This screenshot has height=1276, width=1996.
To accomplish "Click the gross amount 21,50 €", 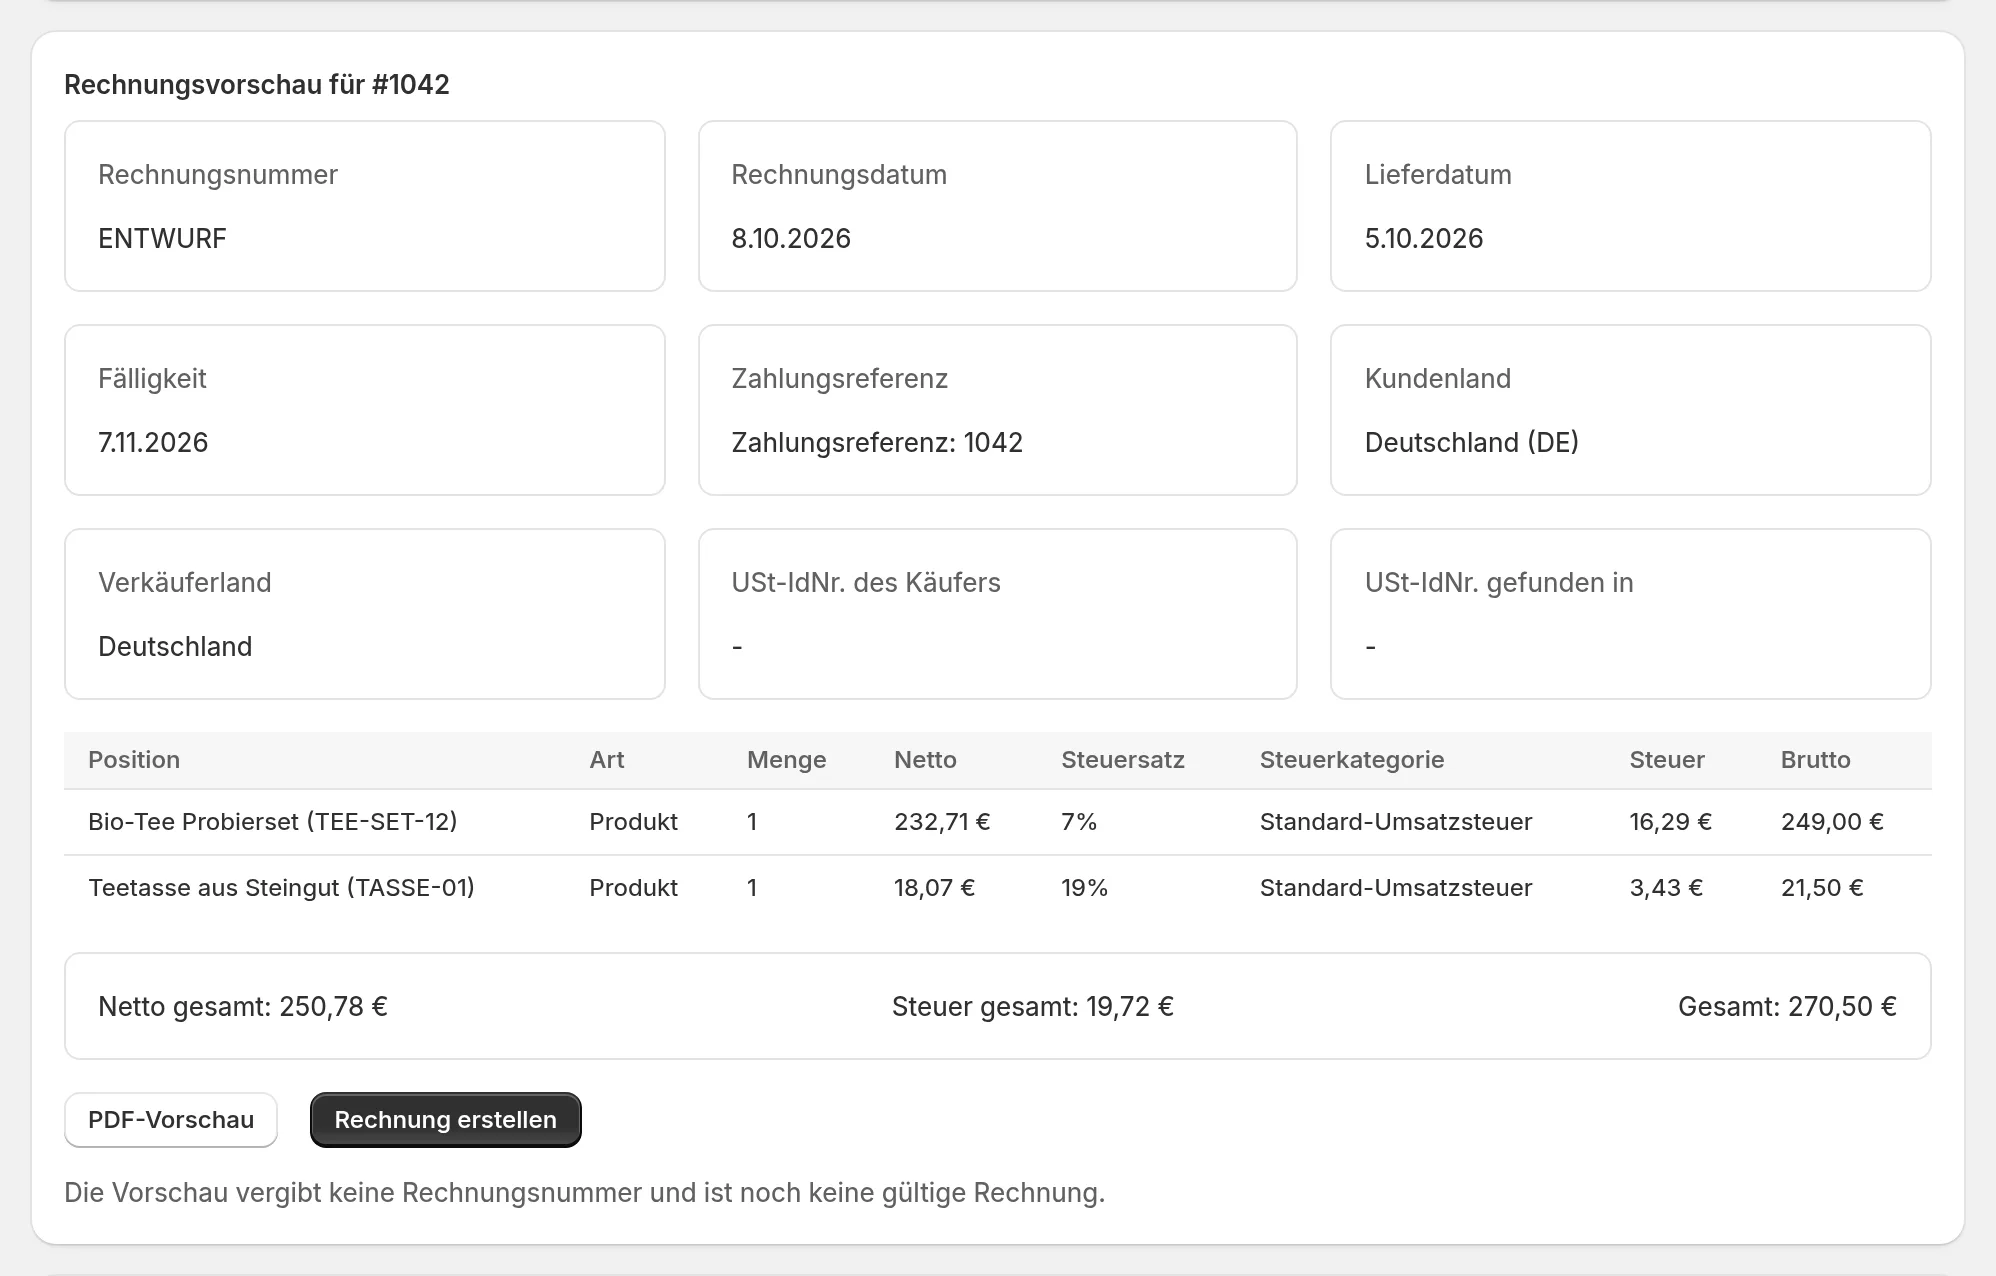I will 1822,888.
